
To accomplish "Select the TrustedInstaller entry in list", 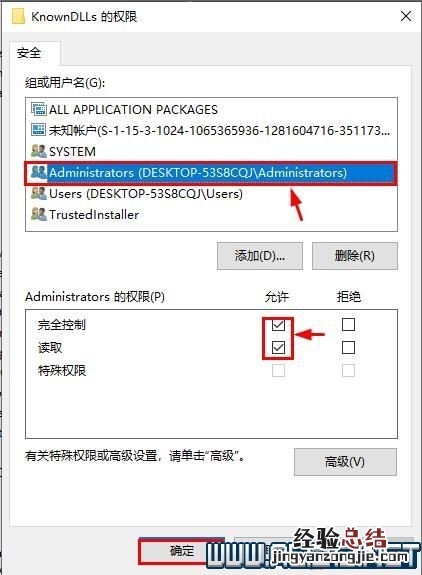I will coord(211,215).
